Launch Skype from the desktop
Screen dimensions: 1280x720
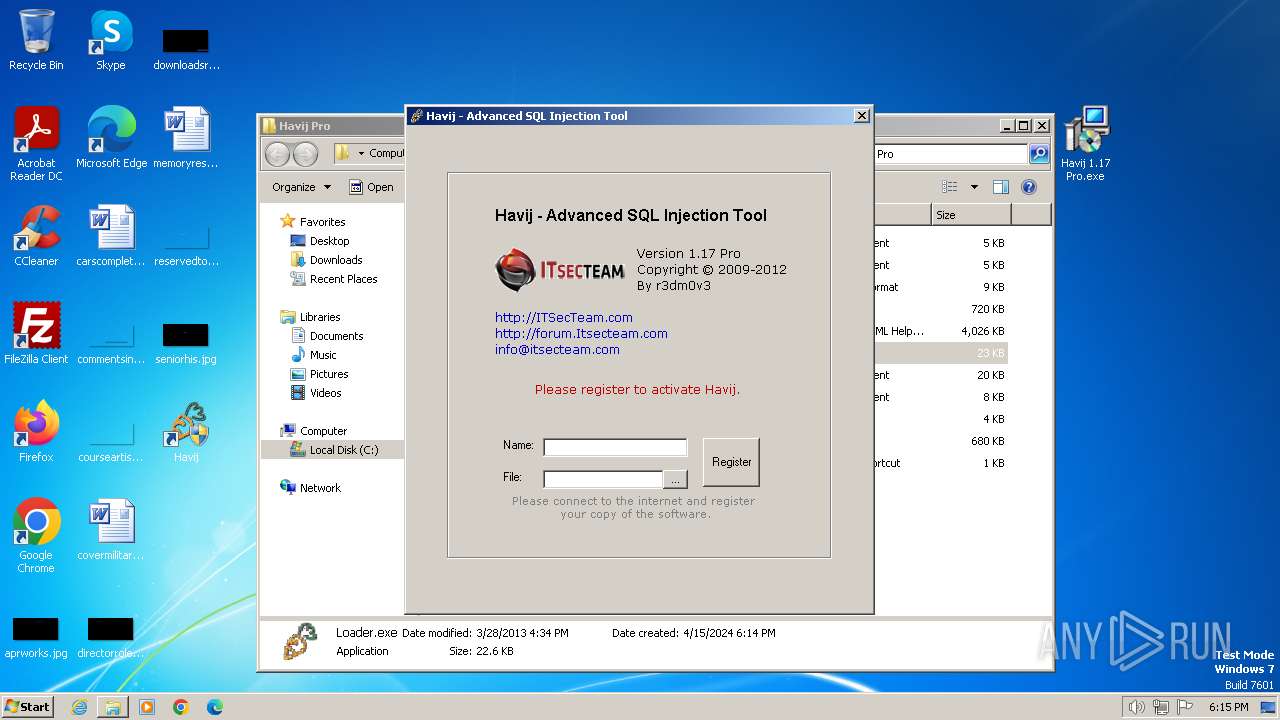[110, 40]
